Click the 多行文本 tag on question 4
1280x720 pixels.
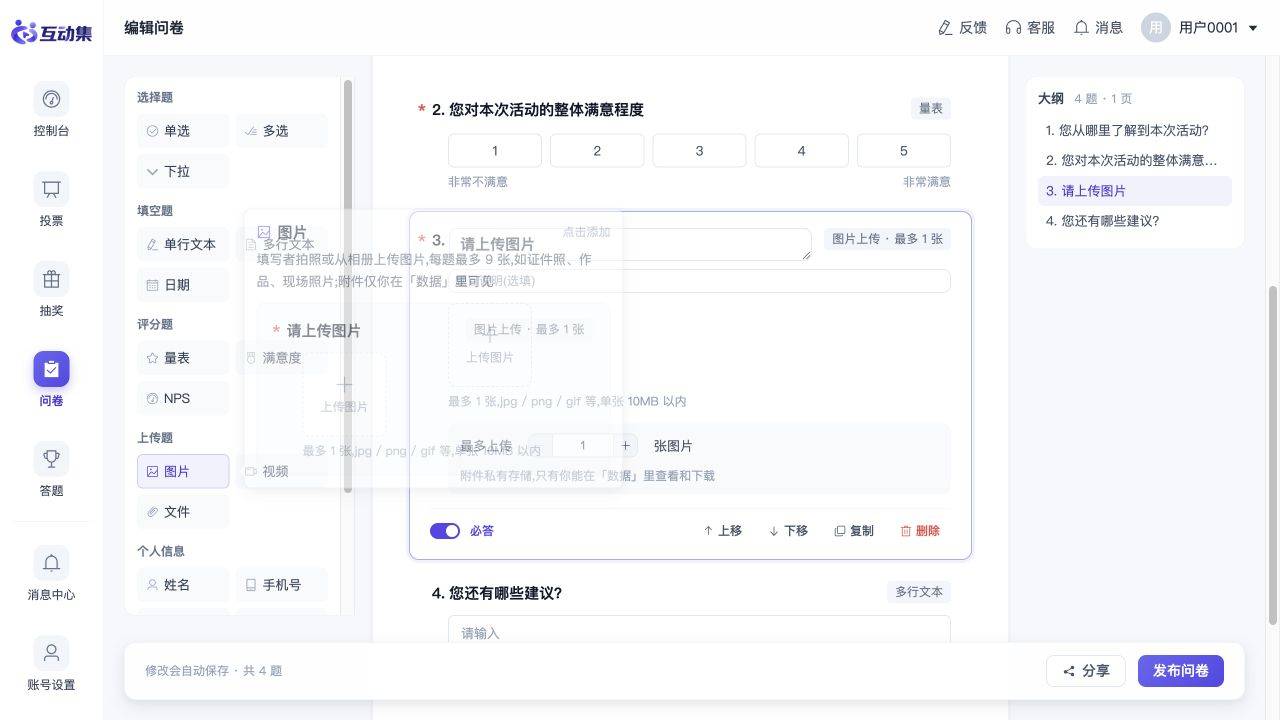point(919,592)
